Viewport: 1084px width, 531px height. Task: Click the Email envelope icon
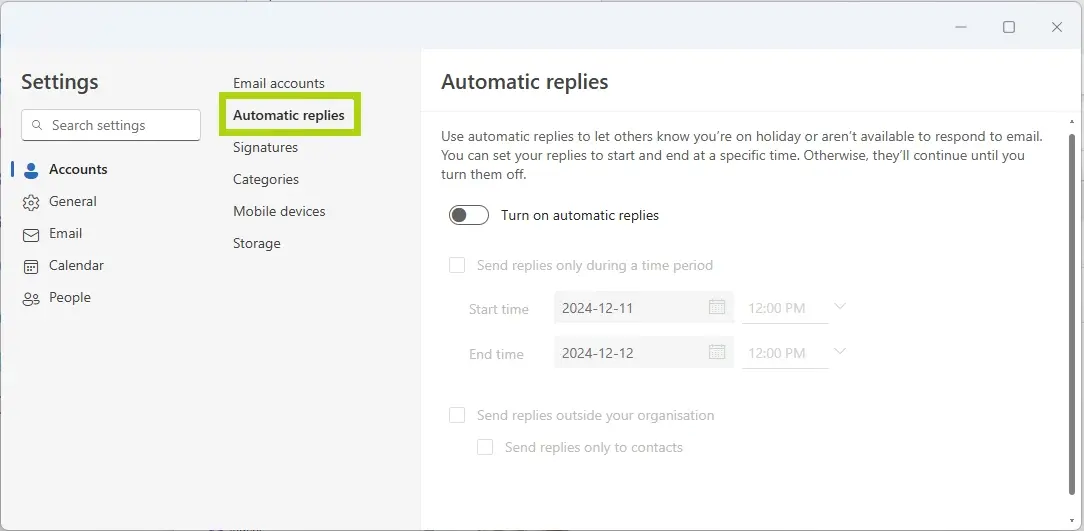point(31,234)
